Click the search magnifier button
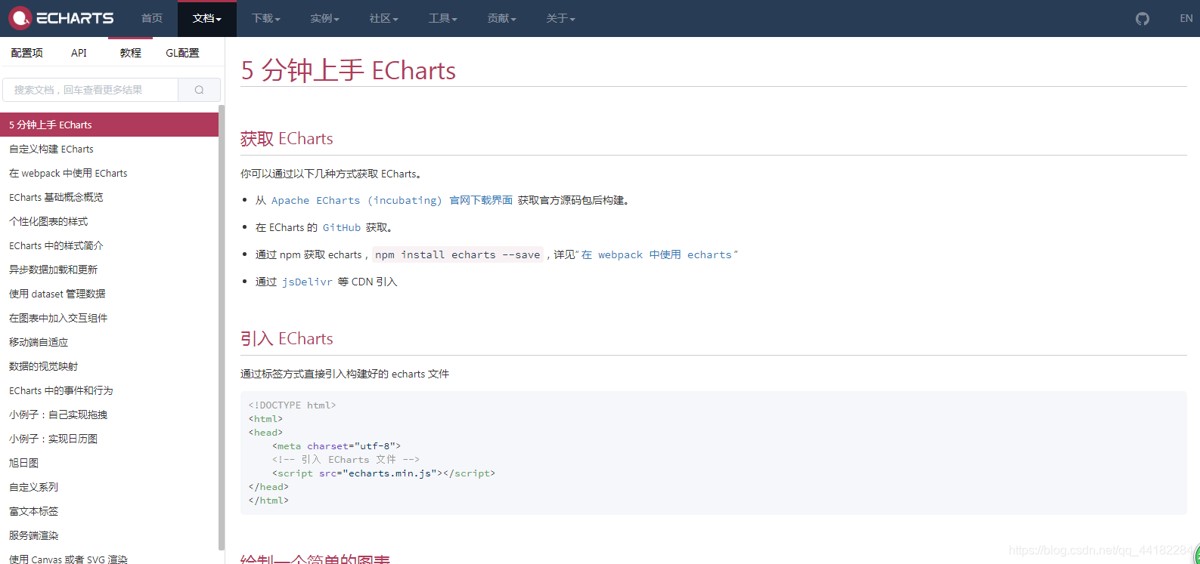Screen dimensions: 1200x564 tap(199, 90)
